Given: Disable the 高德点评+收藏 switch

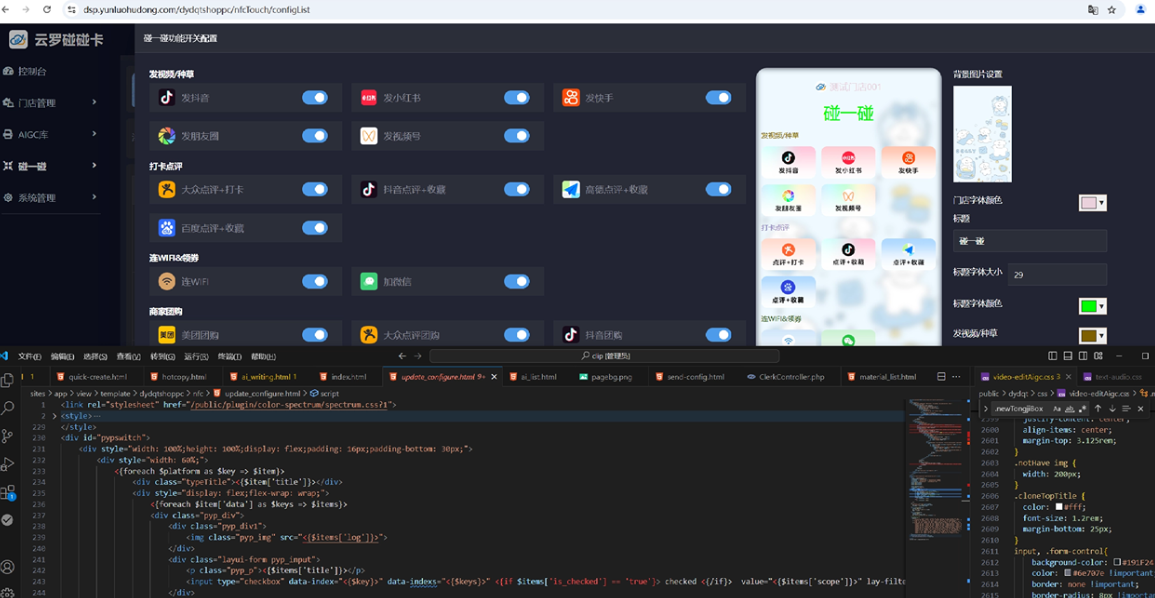Looking at the screenshot, I should tap(718, 189).
